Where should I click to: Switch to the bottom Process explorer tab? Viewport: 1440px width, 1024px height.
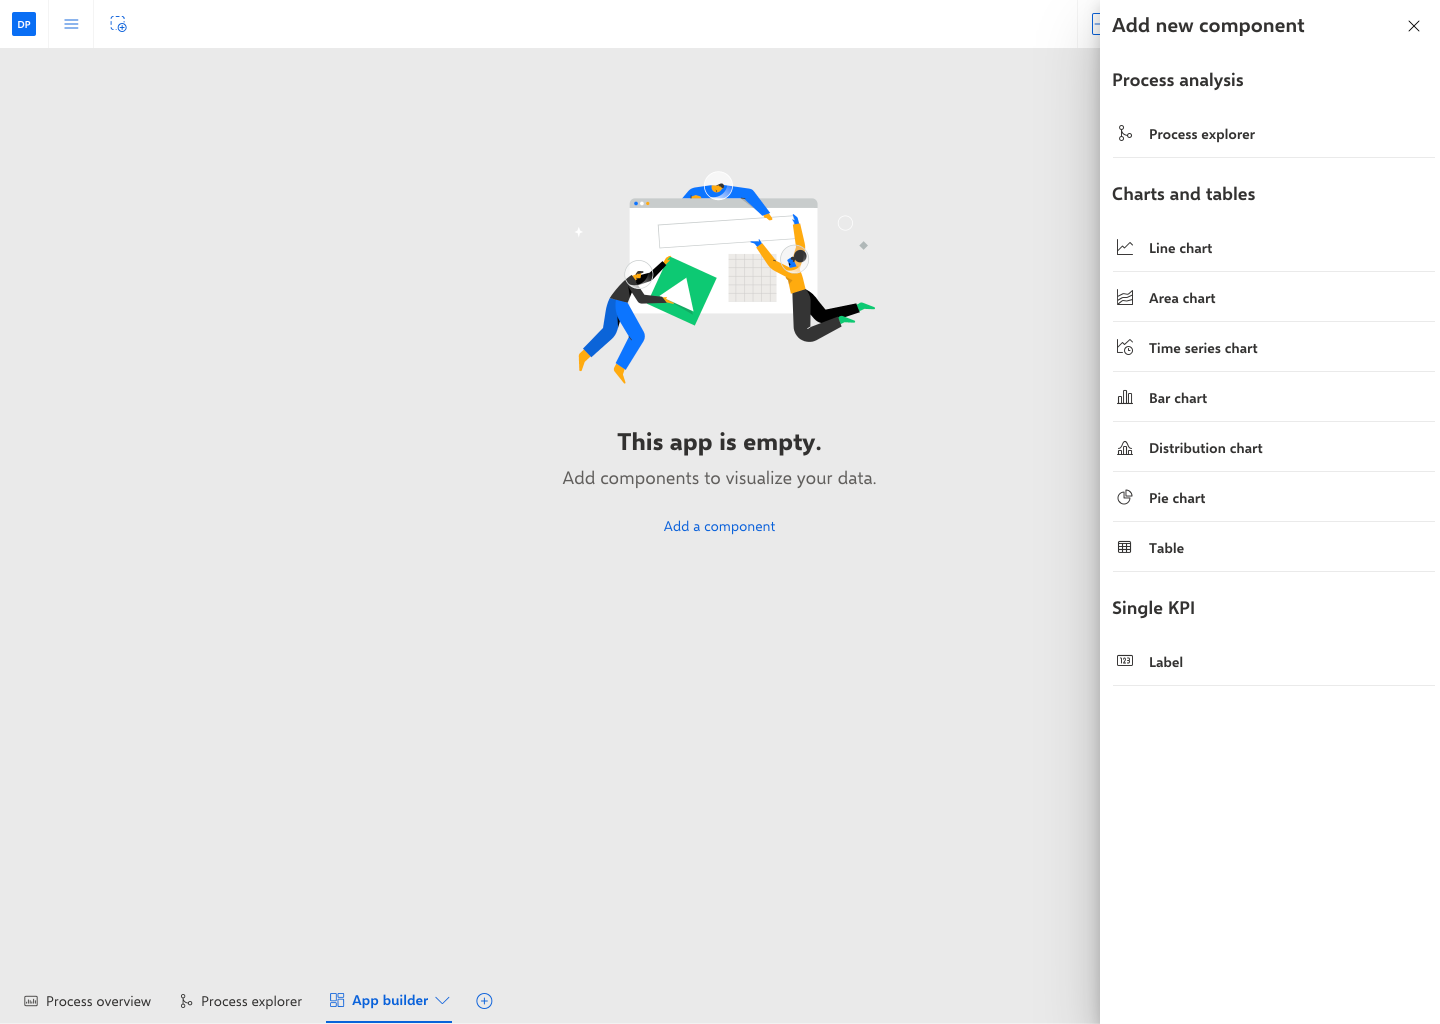click(241, 1001)
